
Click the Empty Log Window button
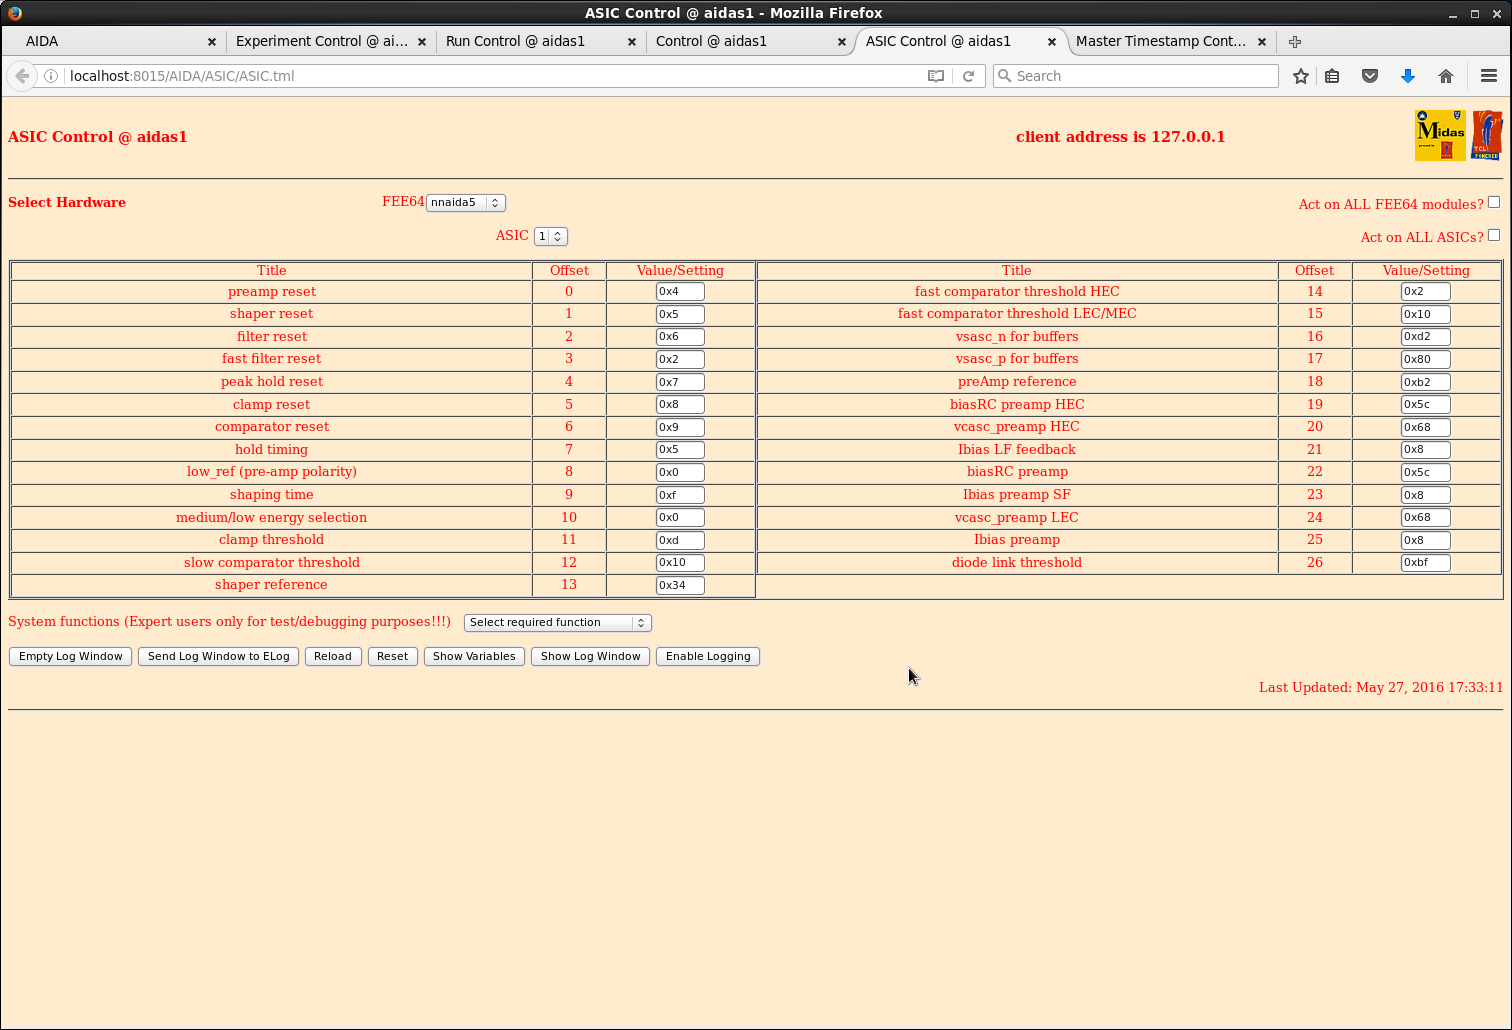coord(70,657)
